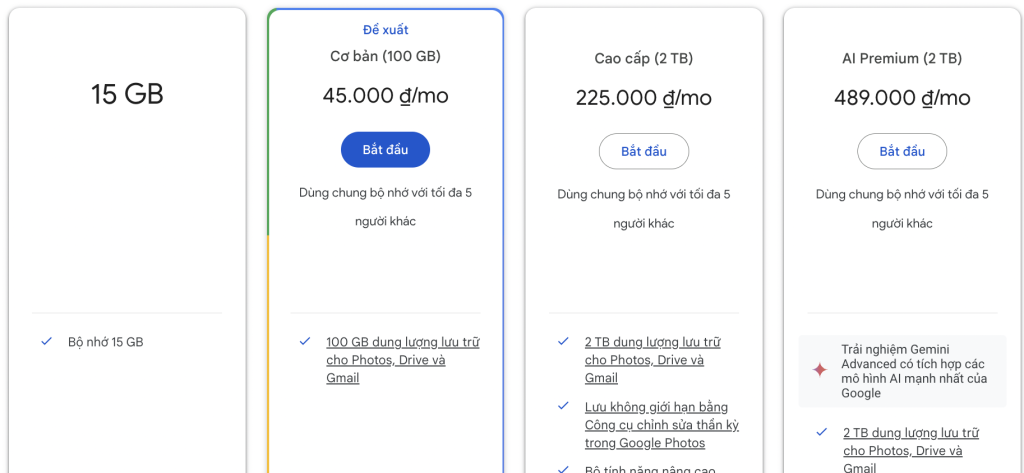Click the Bộ nhớ 15 GB feature text
This screenshot has width=1024, height=473.
point(105,342)
